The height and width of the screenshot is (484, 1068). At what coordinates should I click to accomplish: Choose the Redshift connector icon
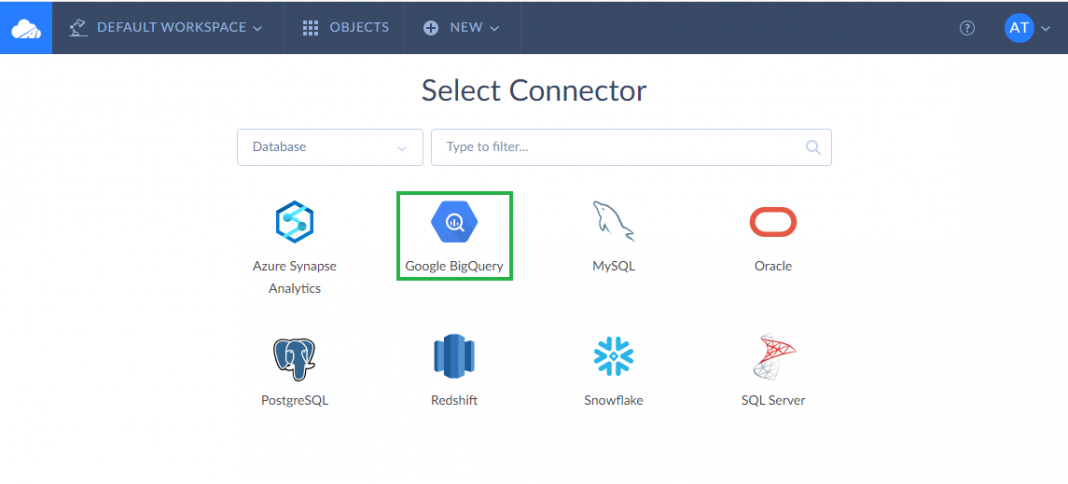(454, 357)
